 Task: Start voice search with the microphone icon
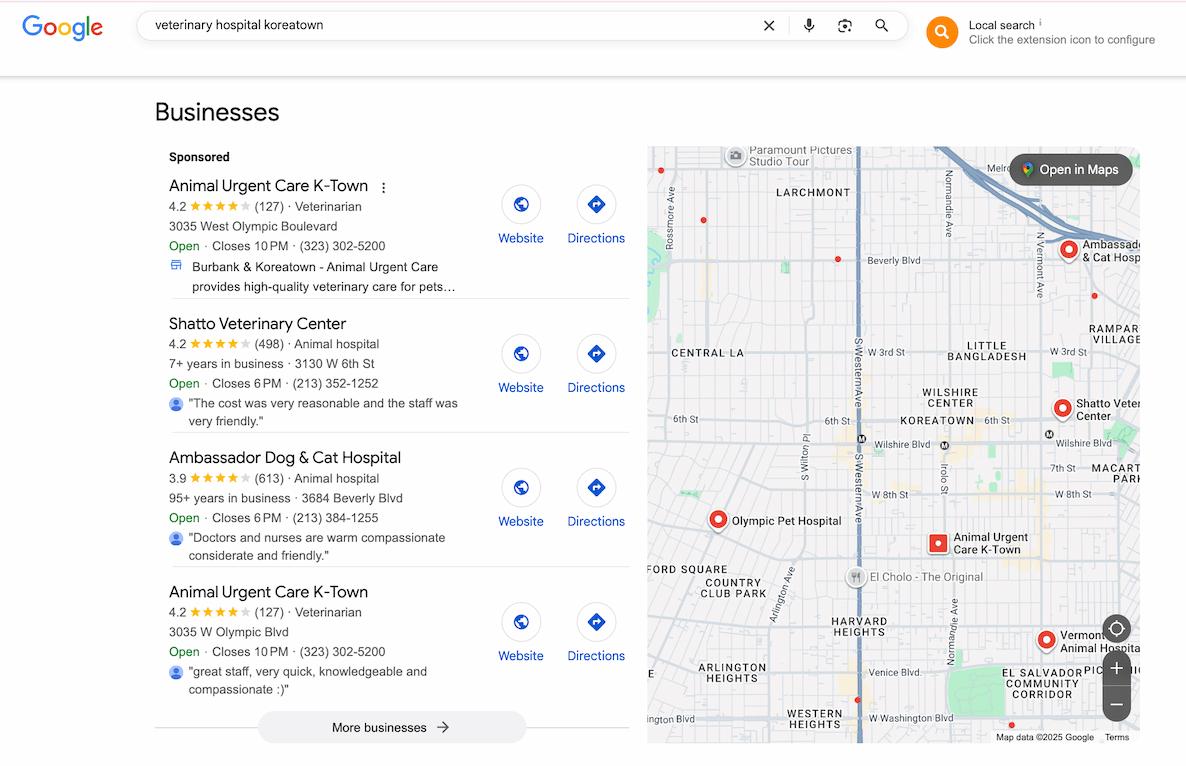pos(809,26)
